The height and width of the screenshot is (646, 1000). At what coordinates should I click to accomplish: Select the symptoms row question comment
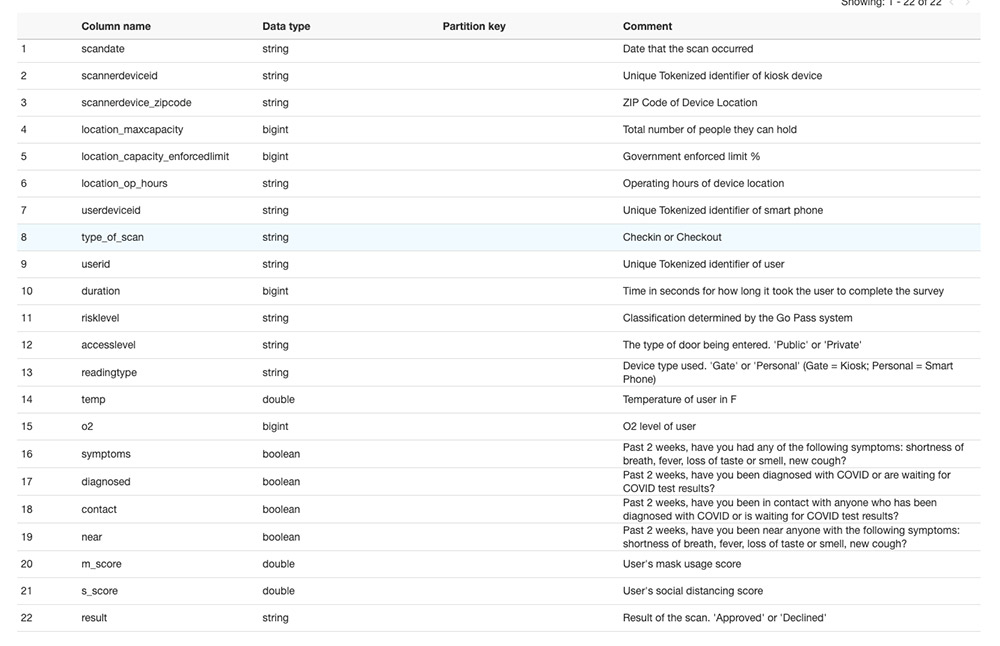pyautogui.click(x=793, y=454)
